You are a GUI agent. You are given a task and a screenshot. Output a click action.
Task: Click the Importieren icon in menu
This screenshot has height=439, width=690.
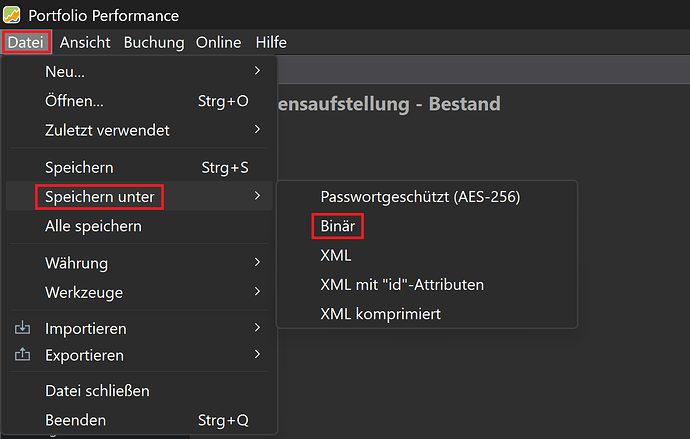pos(23,328)
